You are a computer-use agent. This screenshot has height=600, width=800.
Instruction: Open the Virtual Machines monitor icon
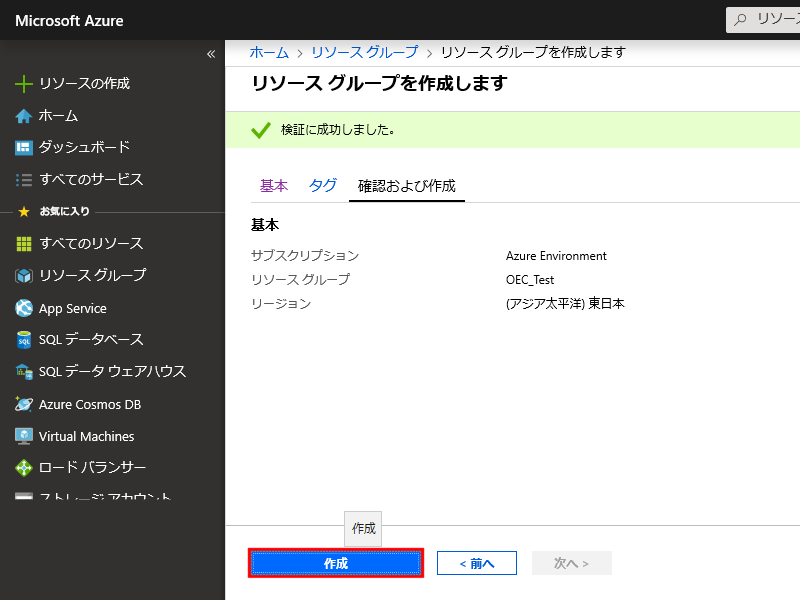point(24,436)
